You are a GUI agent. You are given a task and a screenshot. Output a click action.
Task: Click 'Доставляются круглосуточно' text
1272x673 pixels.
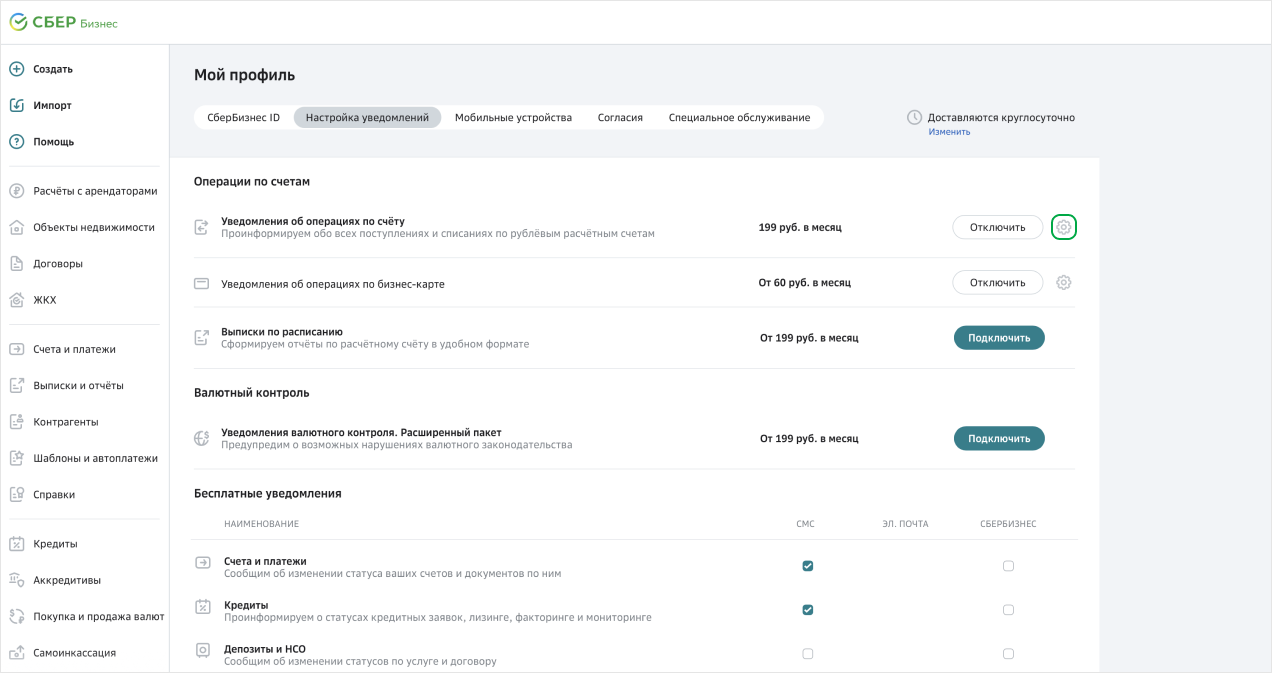(x=1001, y=117)
